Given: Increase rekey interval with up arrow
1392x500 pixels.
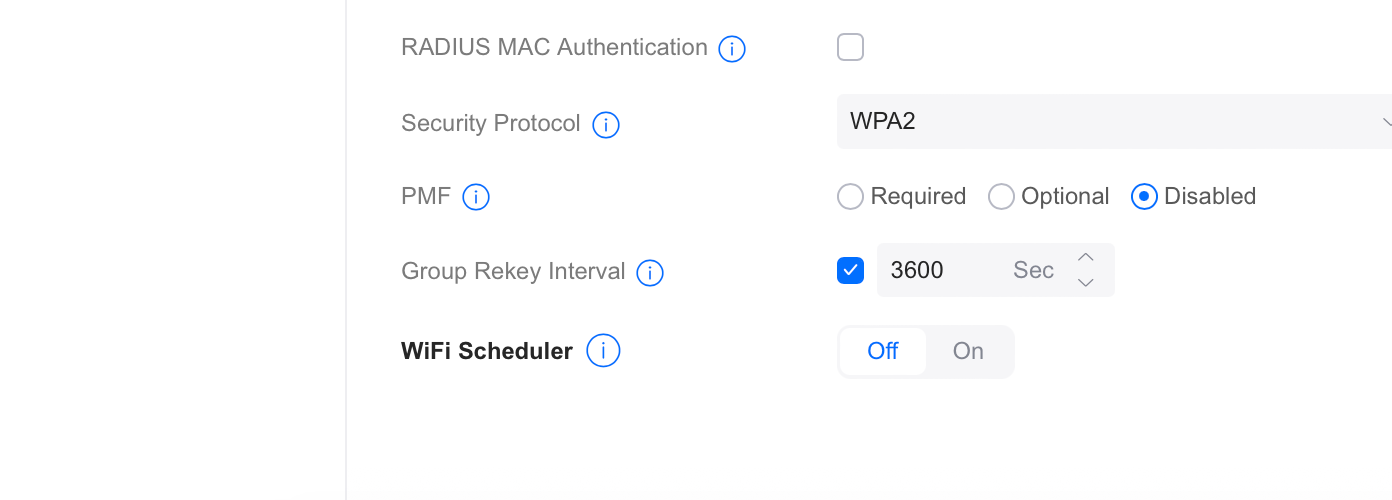Looking at the screenshot, I should pyautogui.click(x=1085, y=257).
